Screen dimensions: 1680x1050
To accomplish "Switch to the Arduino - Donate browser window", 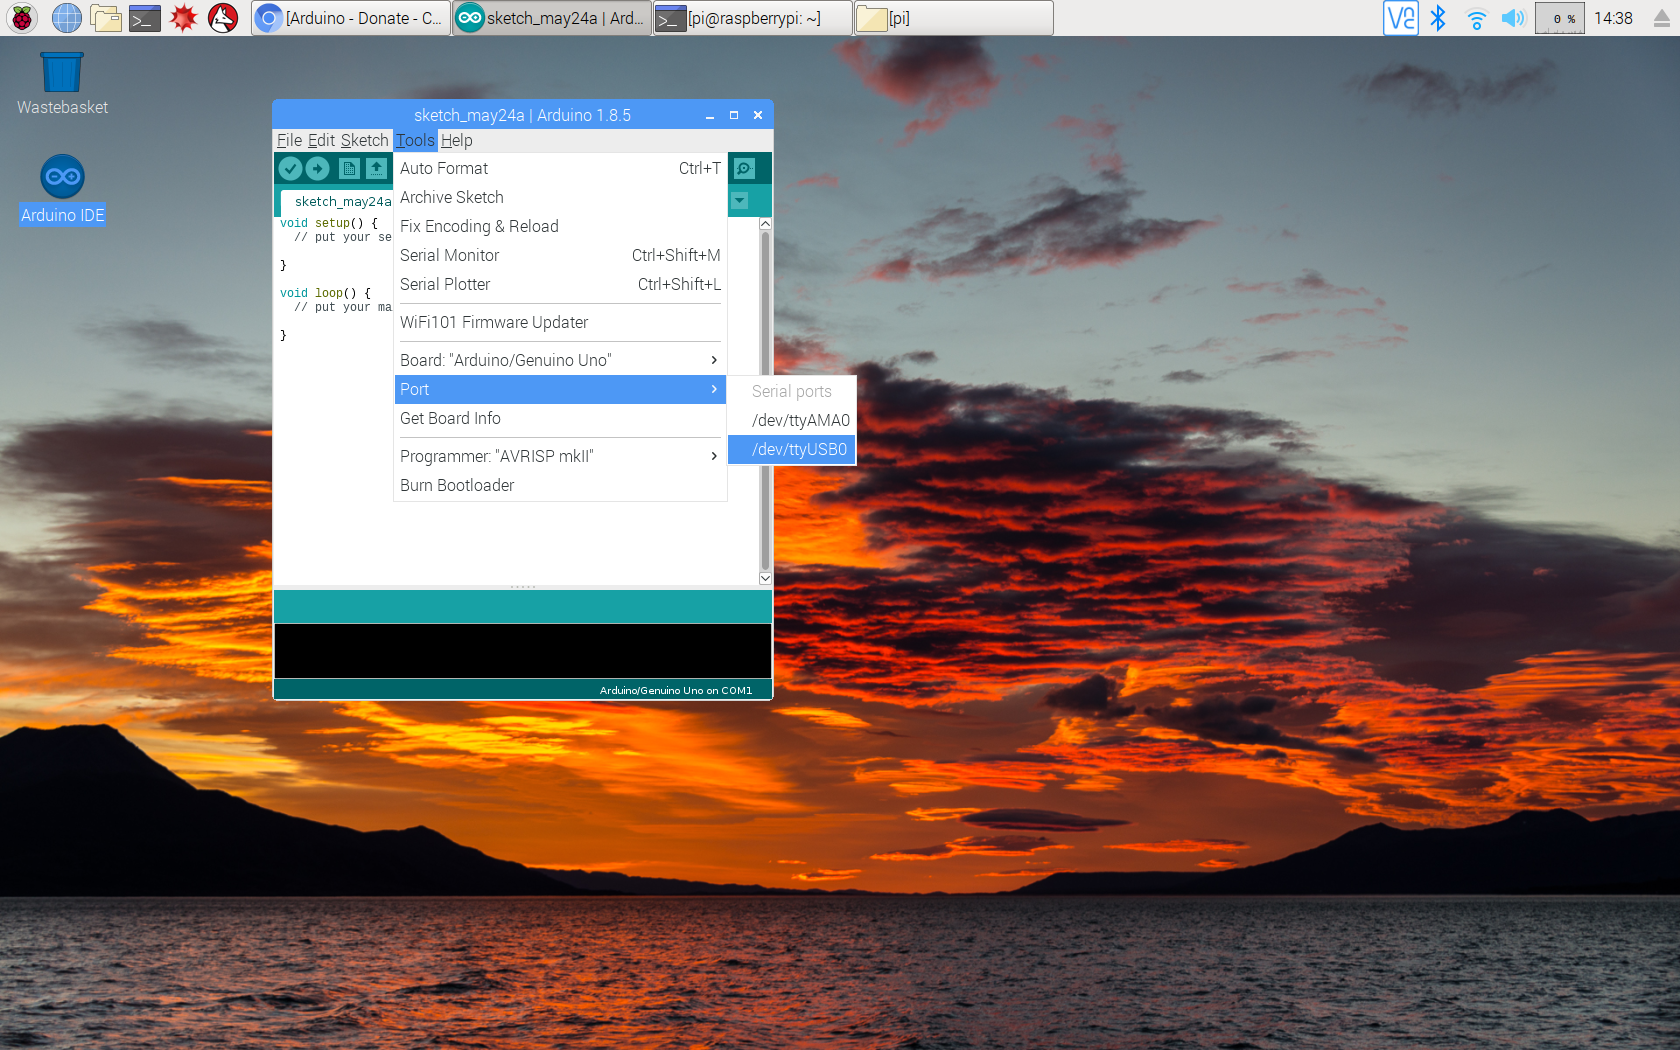I will click(x=350, y=18).
